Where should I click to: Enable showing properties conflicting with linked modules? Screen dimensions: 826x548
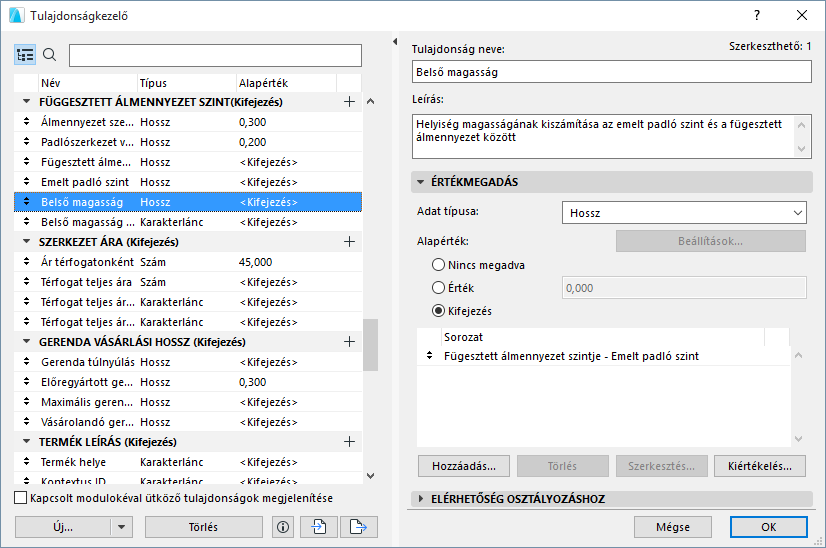click(x=20, y=498)
